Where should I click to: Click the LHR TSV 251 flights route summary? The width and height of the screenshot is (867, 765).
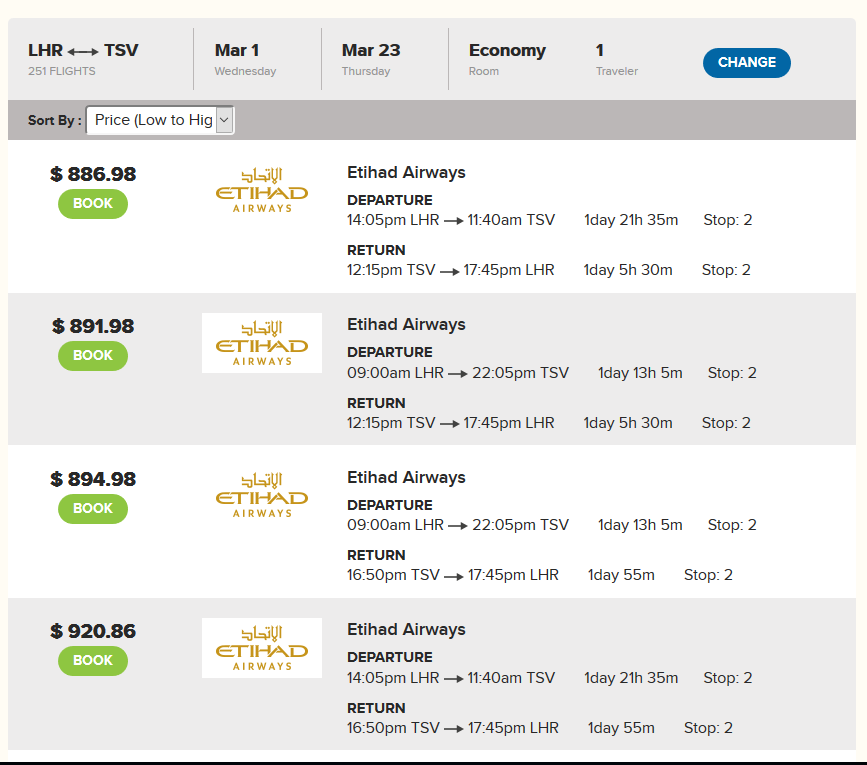tap(83, 59)
